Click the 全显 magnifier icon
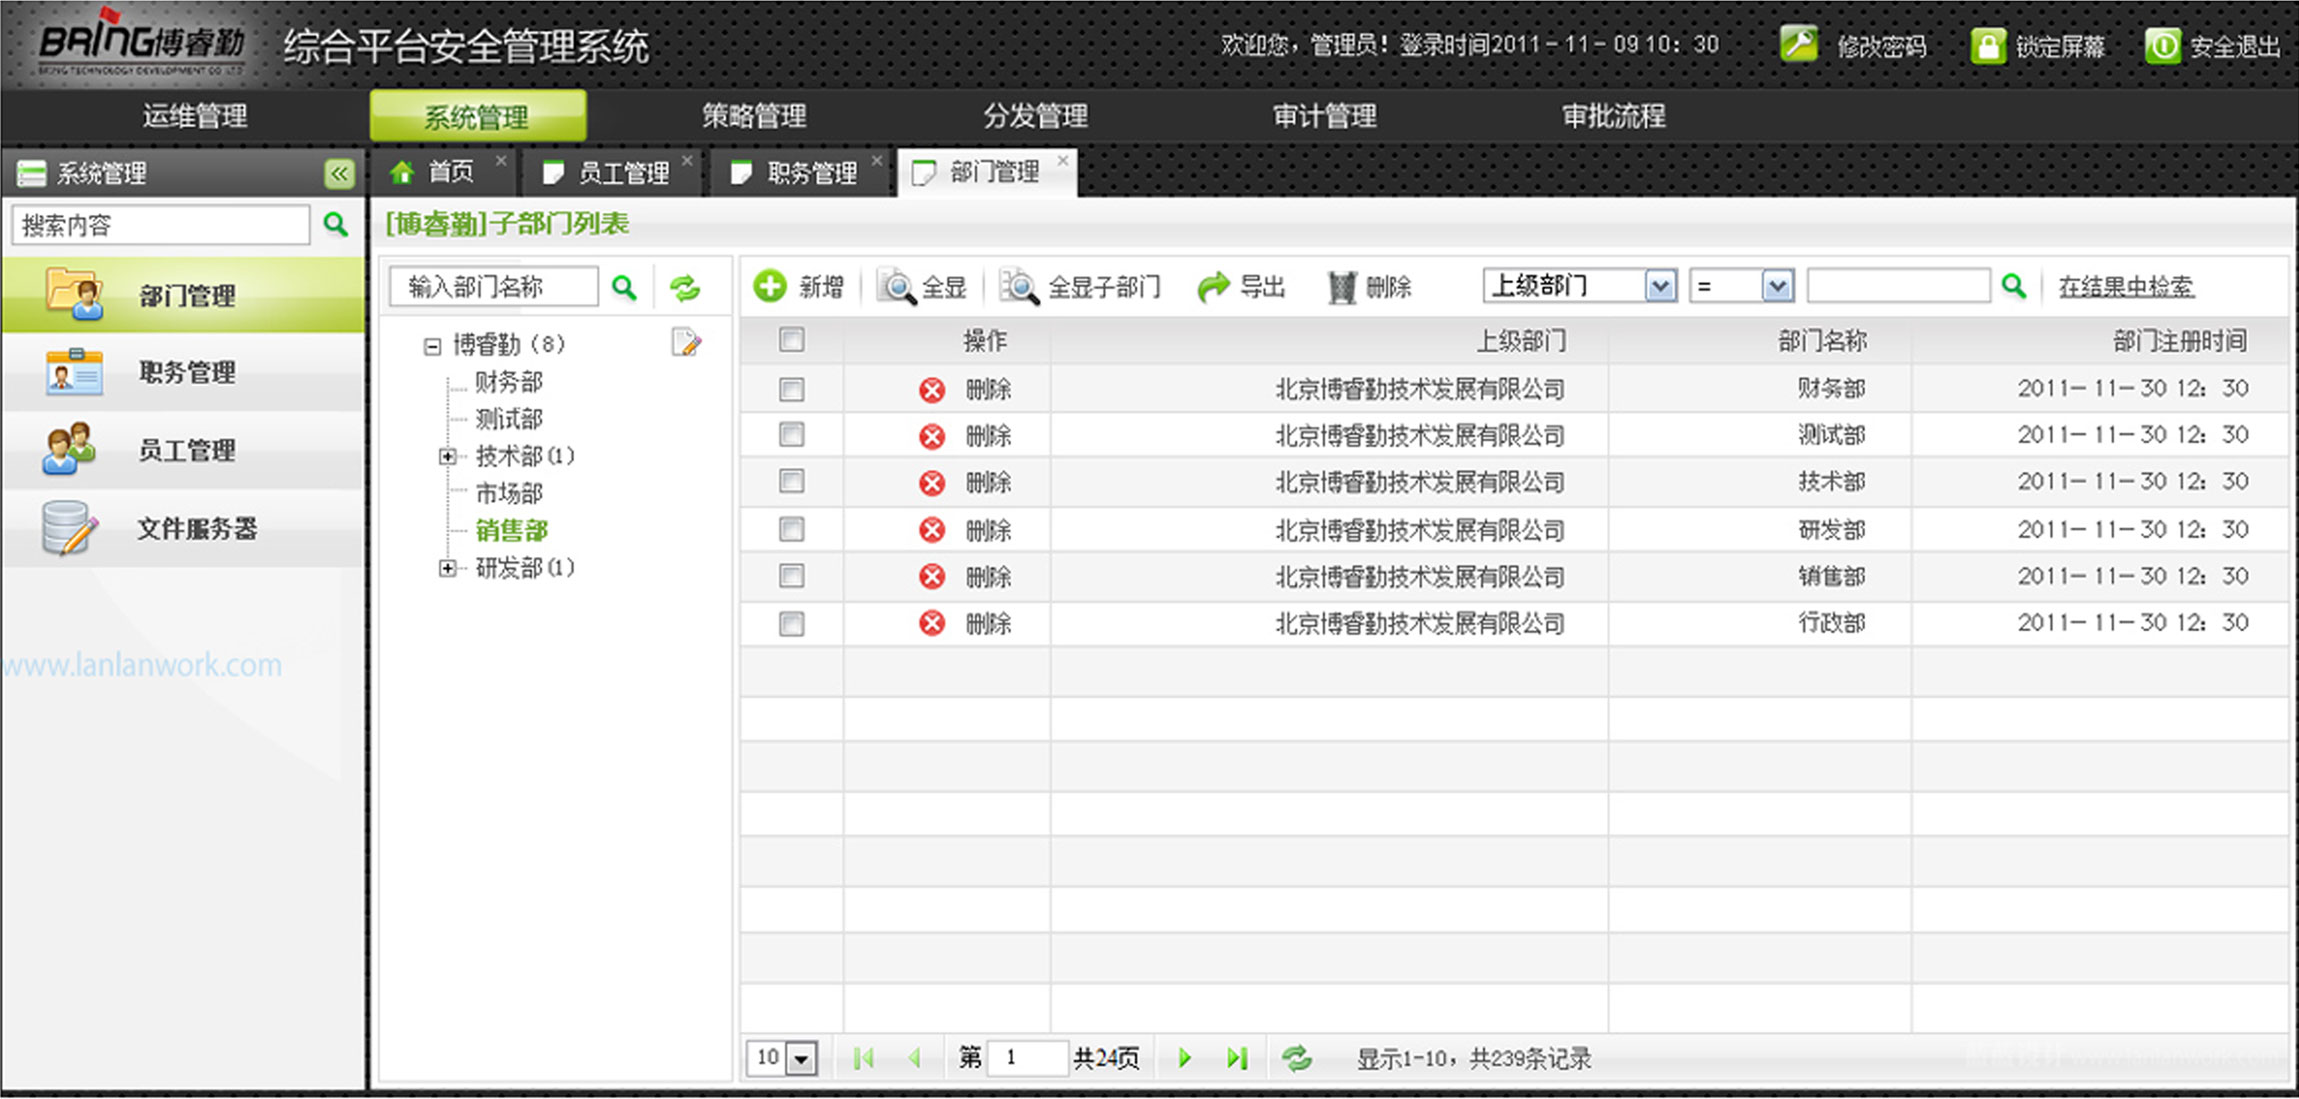 (x=897, y=287)
